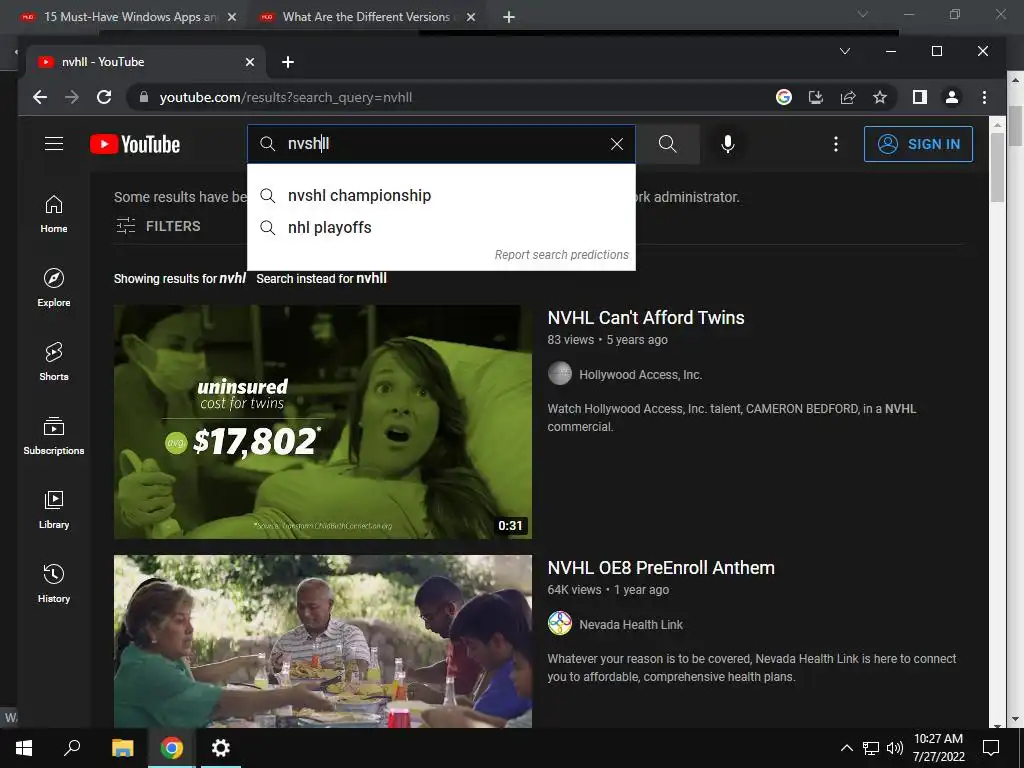Viewport: 1024px width, 768px height.
Task: Open Subscriptions in the sidebar
Action: point(54,436)
